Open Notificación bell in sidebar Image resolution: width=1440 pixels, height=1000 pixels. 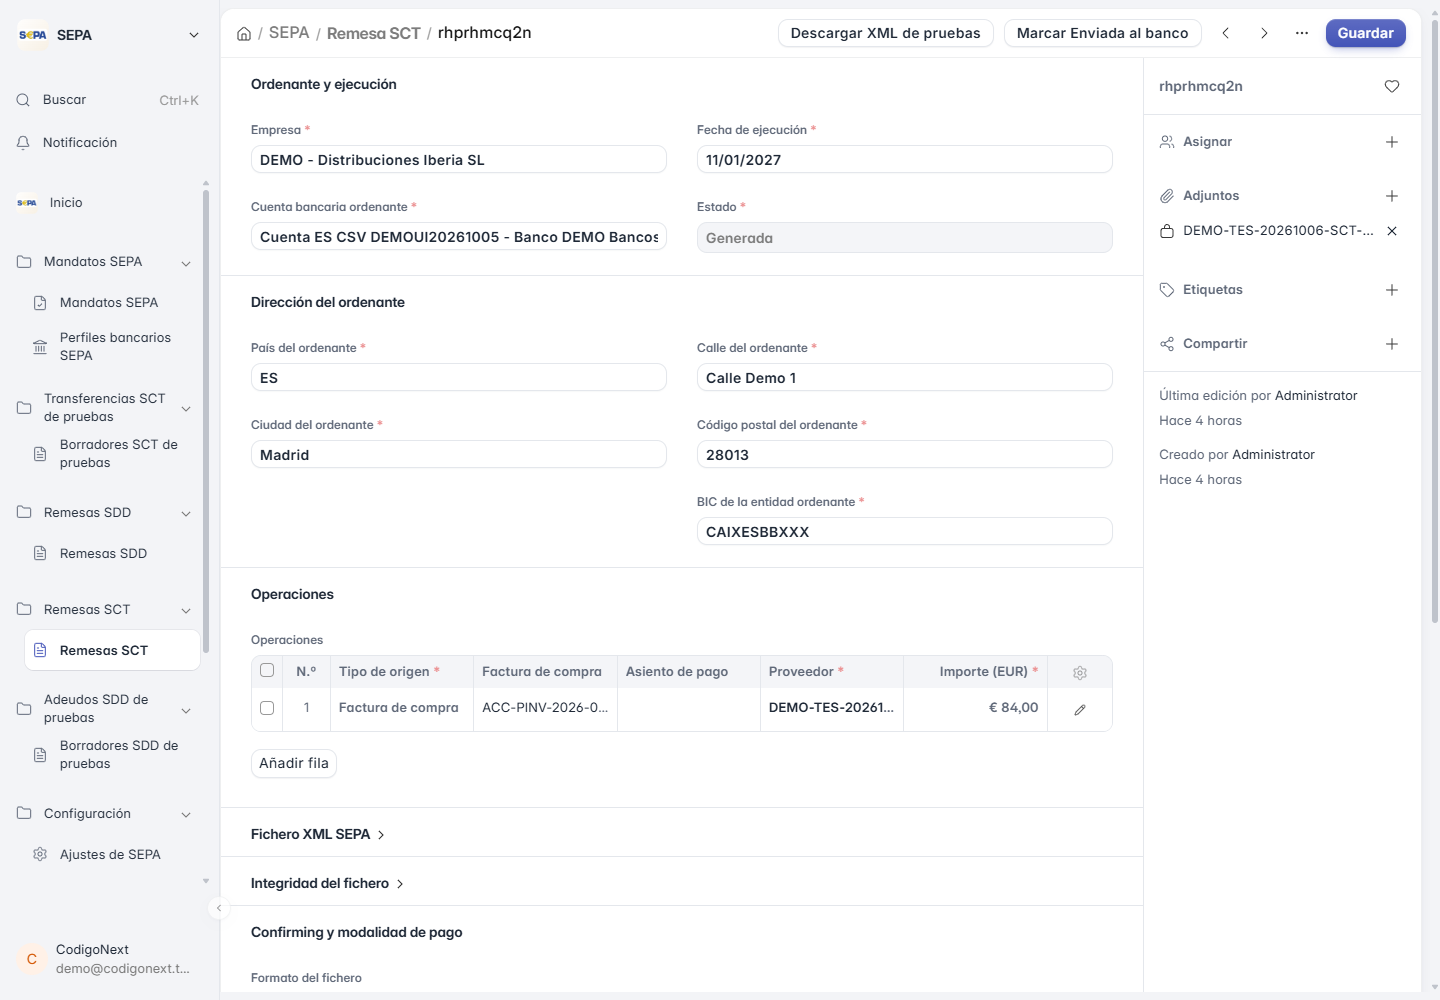tap(23, 143)
